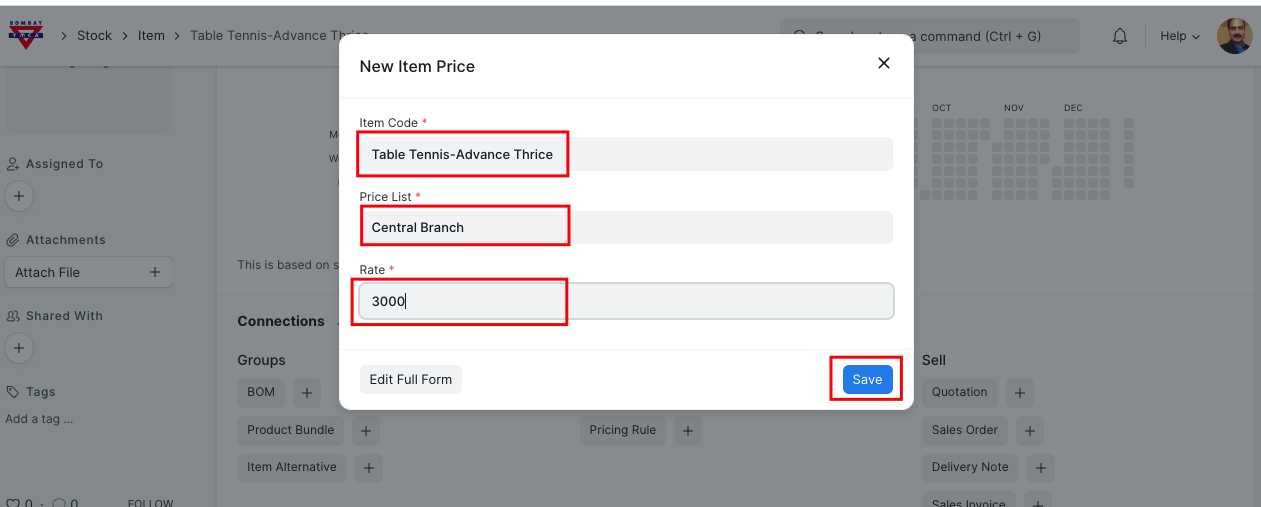The height and width of the screenshot is (507, 1261).
Task: Add new Sales Order with plus icon
Action: [x=1030, y=431]
